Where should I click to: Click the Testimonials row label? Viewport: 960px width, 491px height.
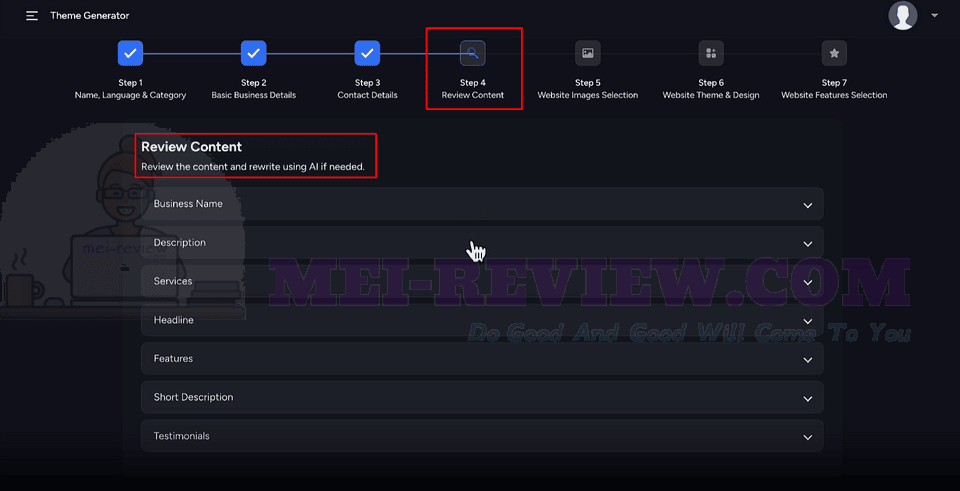point(181,436)
